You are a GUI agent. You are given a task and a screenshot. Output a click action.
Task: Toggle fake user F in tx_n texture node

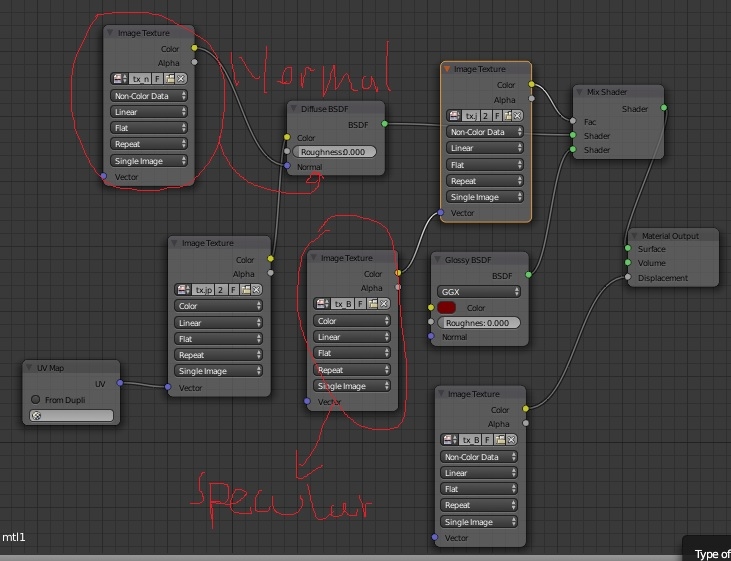tap(158, 79)
